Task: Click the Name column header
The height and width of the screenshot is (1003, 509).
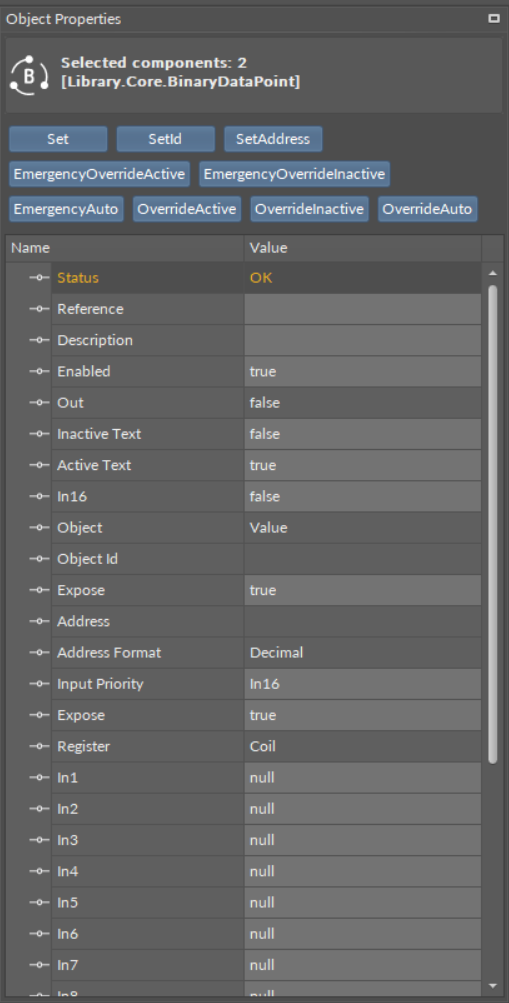Action: (x=125, y=248)
